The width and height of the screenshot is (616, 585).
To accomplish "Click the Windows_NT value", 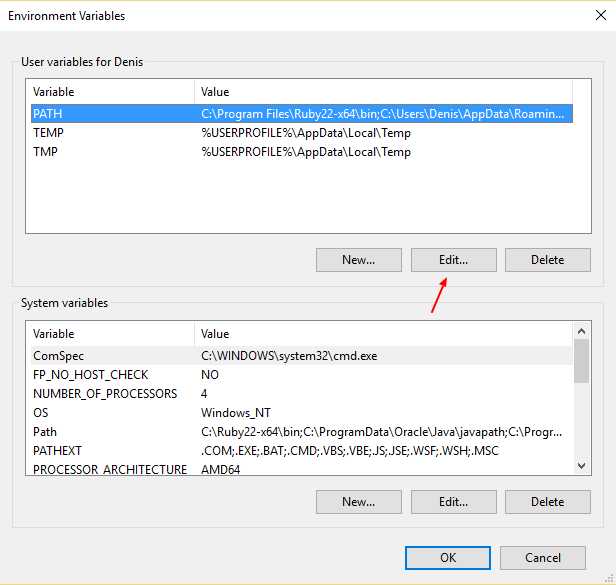I will tap(236, 413).
